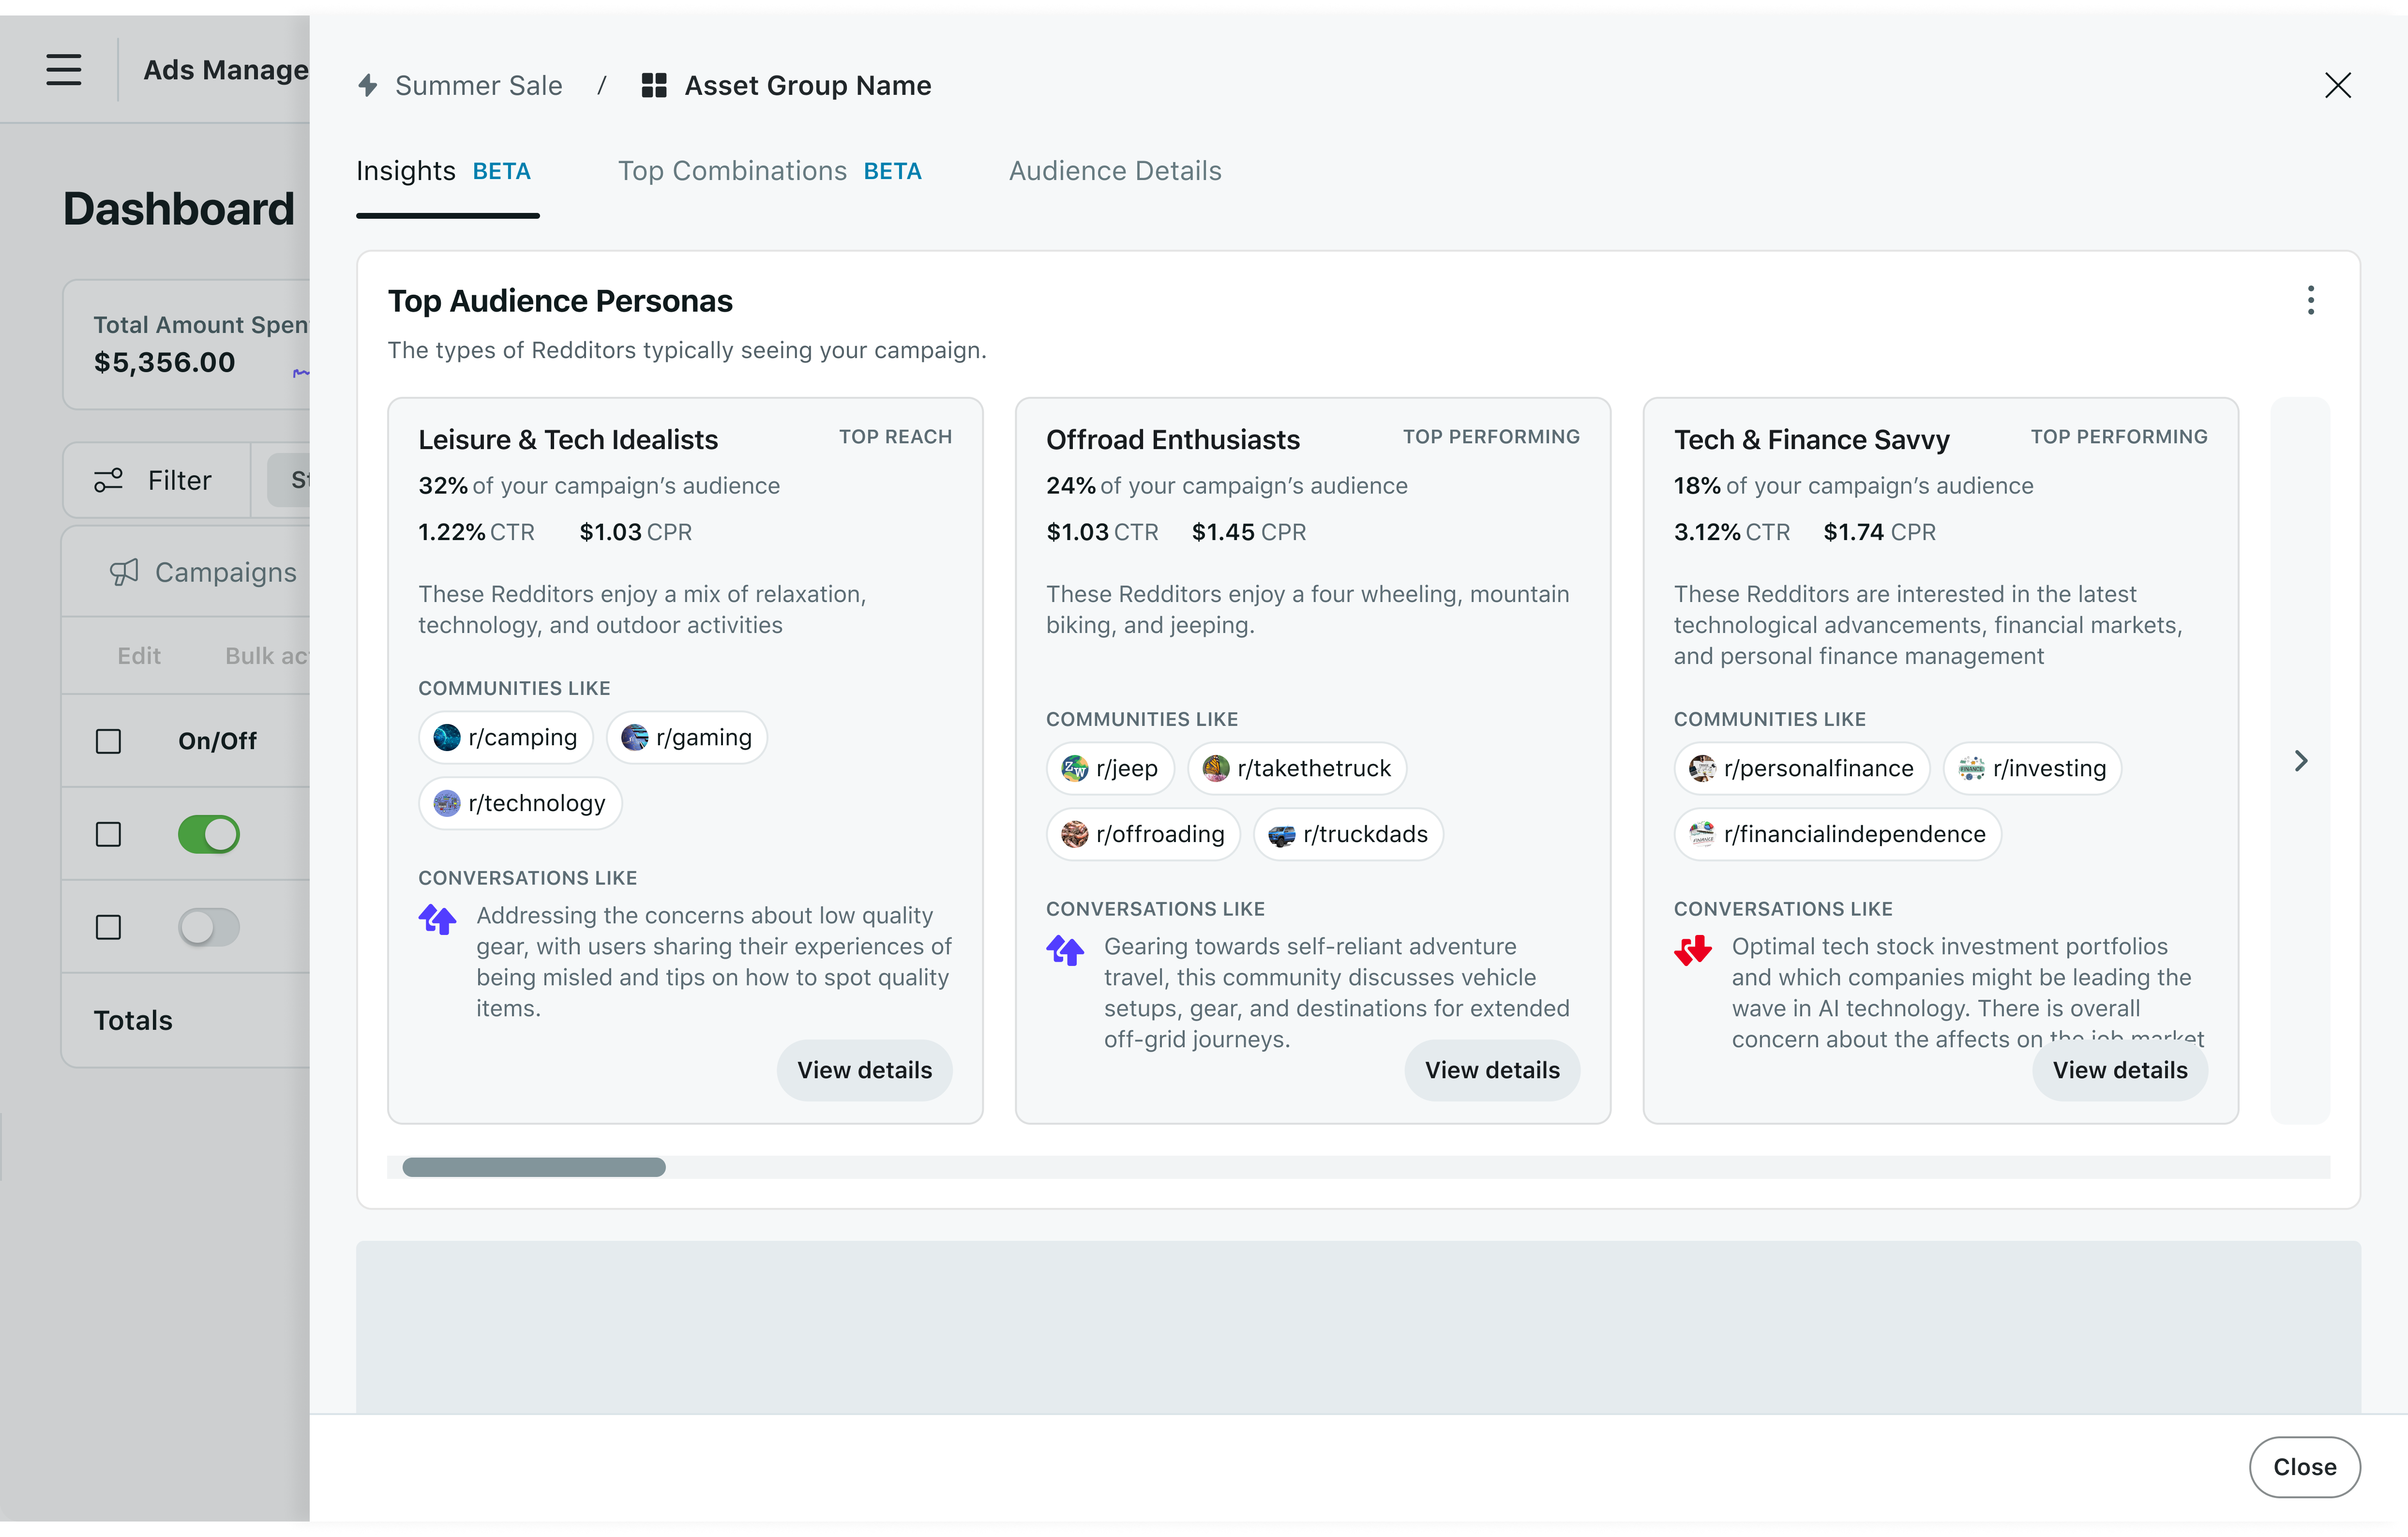
Task: Click the Campaigns megaphone icon
Action: [124, 572]
